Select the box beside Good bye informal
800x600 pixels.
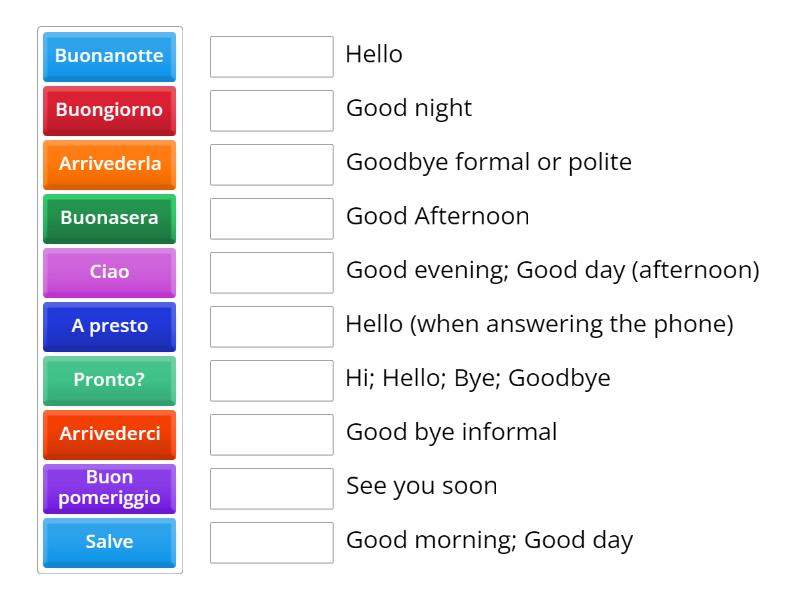tap(271, 434)
